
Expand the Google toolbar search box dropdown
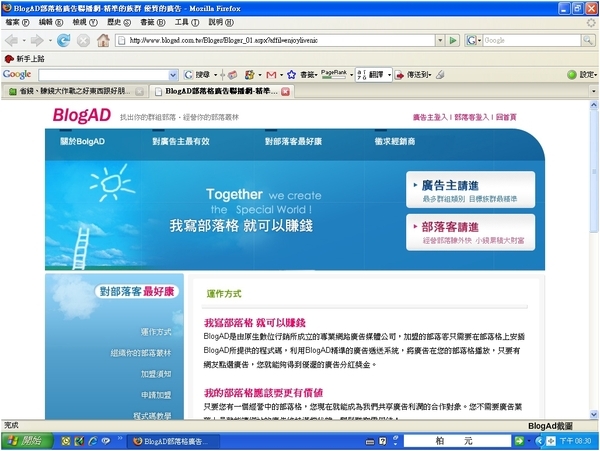click(x=173, y=75)
